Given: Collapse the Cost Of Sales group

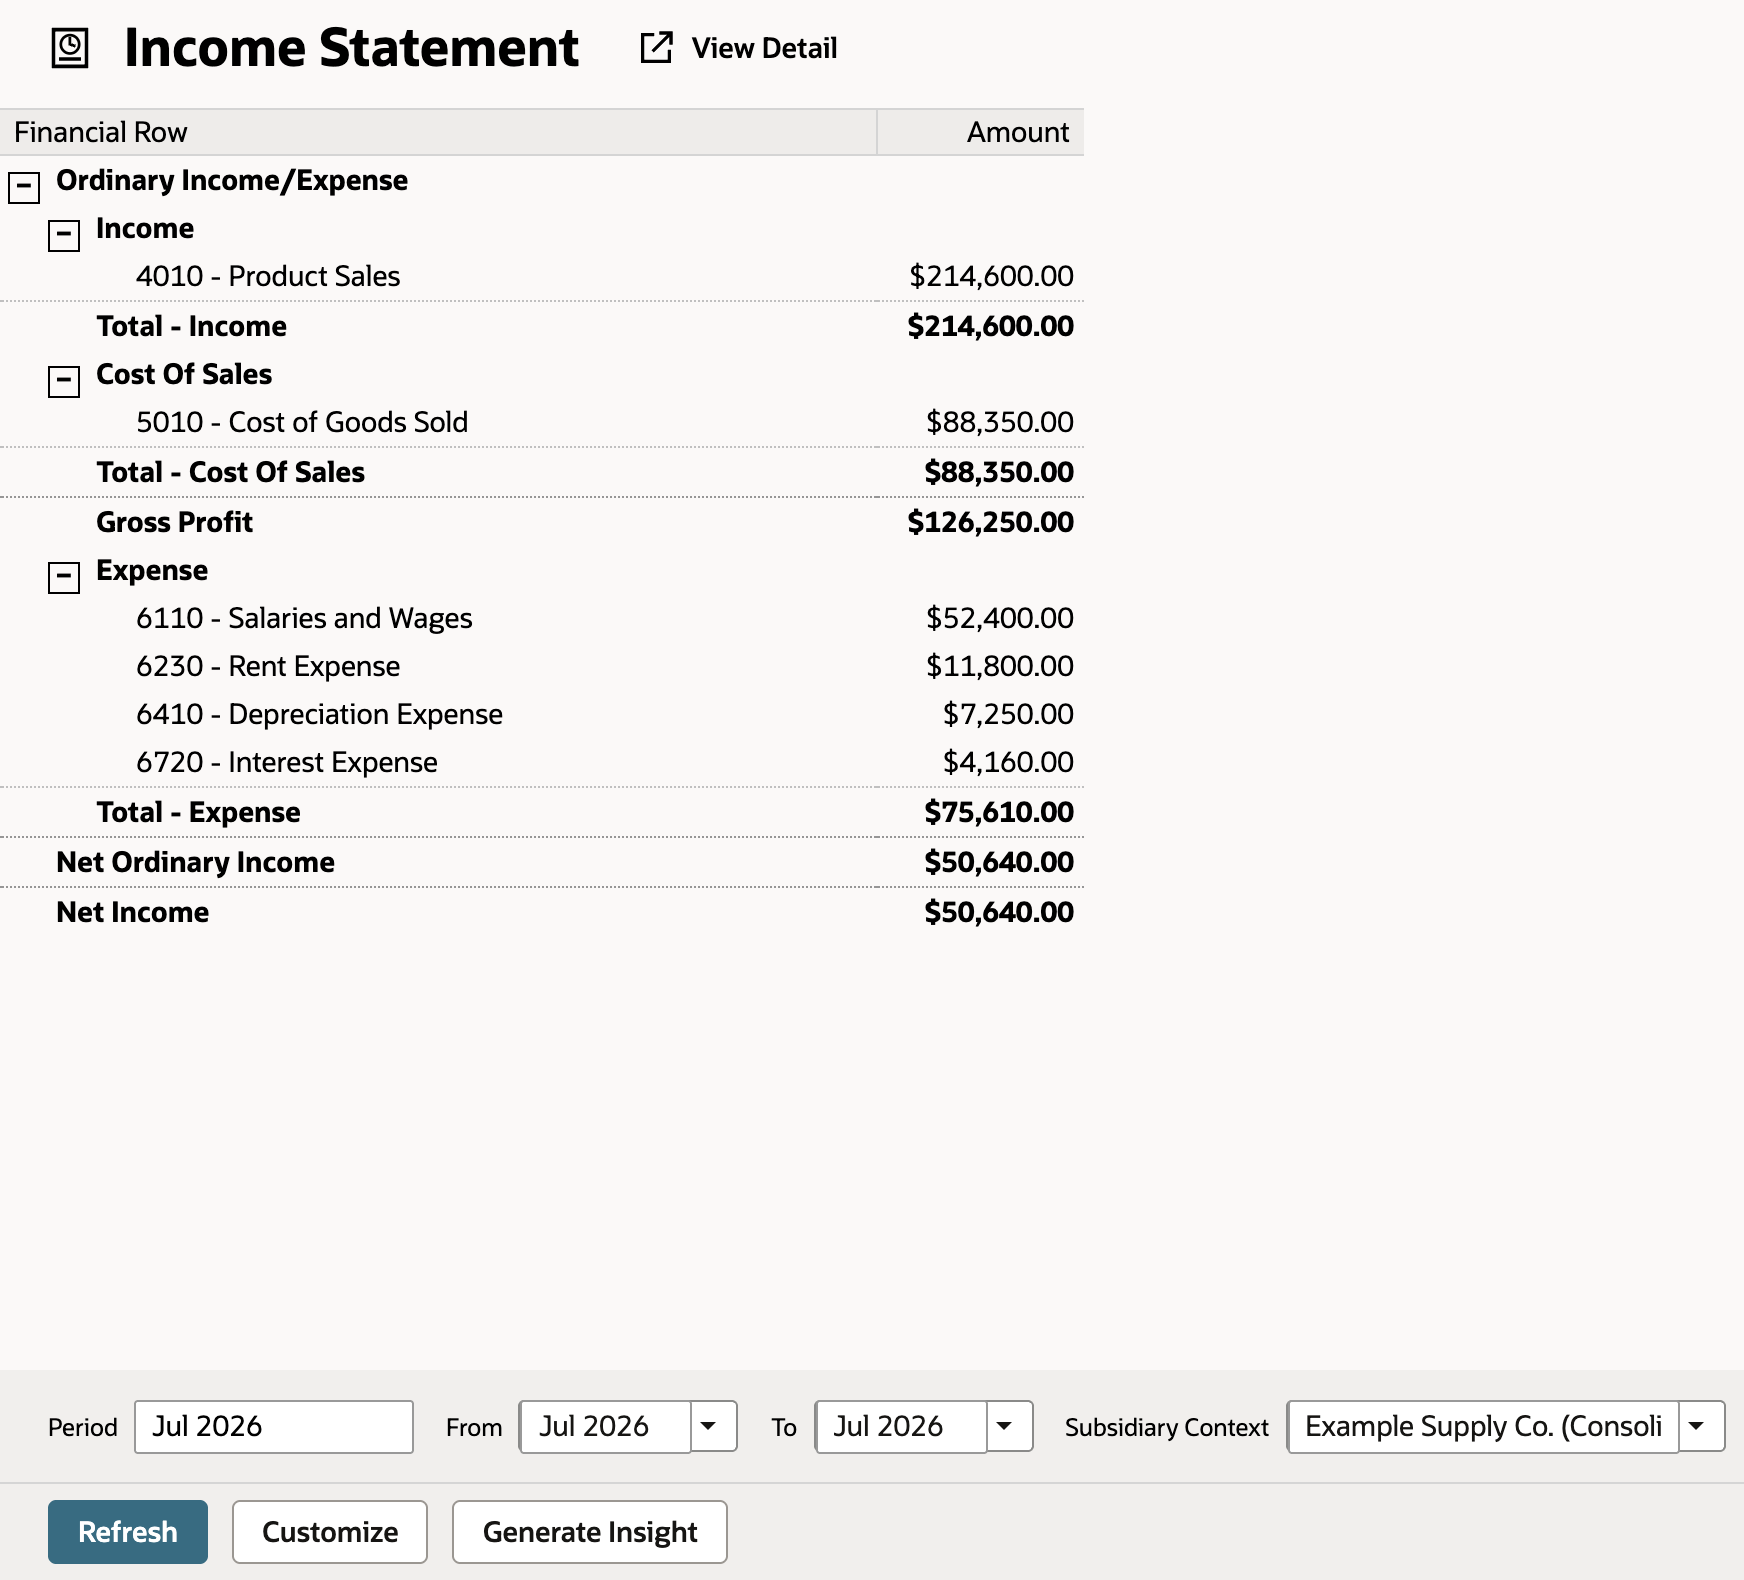Looking at the screenshot, I should [64, 381].
